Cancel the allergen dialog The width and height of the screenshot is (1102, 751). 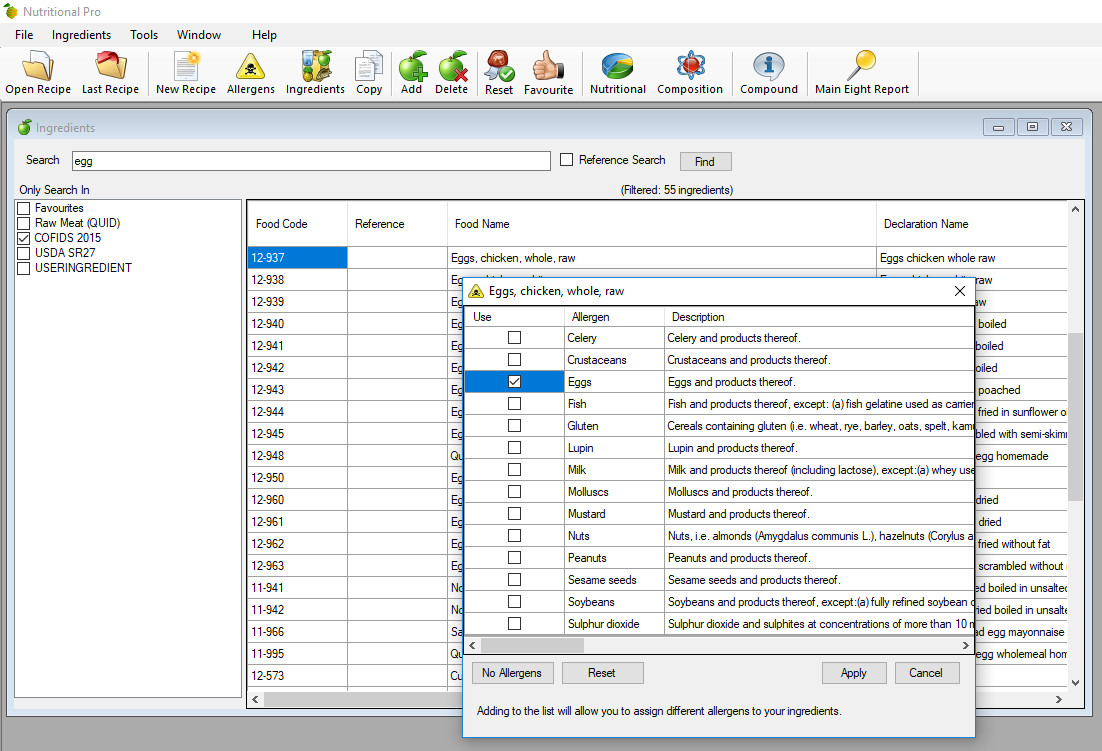pyautogui.click(x=926, y=673)
